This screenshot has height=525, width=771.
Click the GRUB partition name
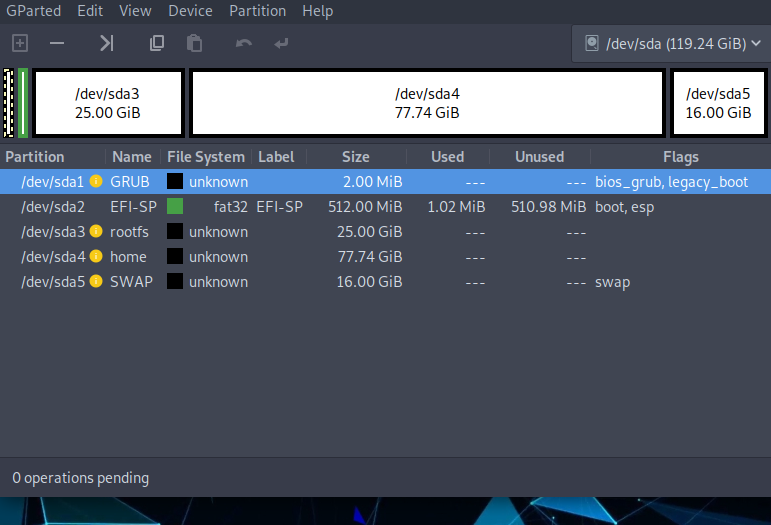pos(130,182)
